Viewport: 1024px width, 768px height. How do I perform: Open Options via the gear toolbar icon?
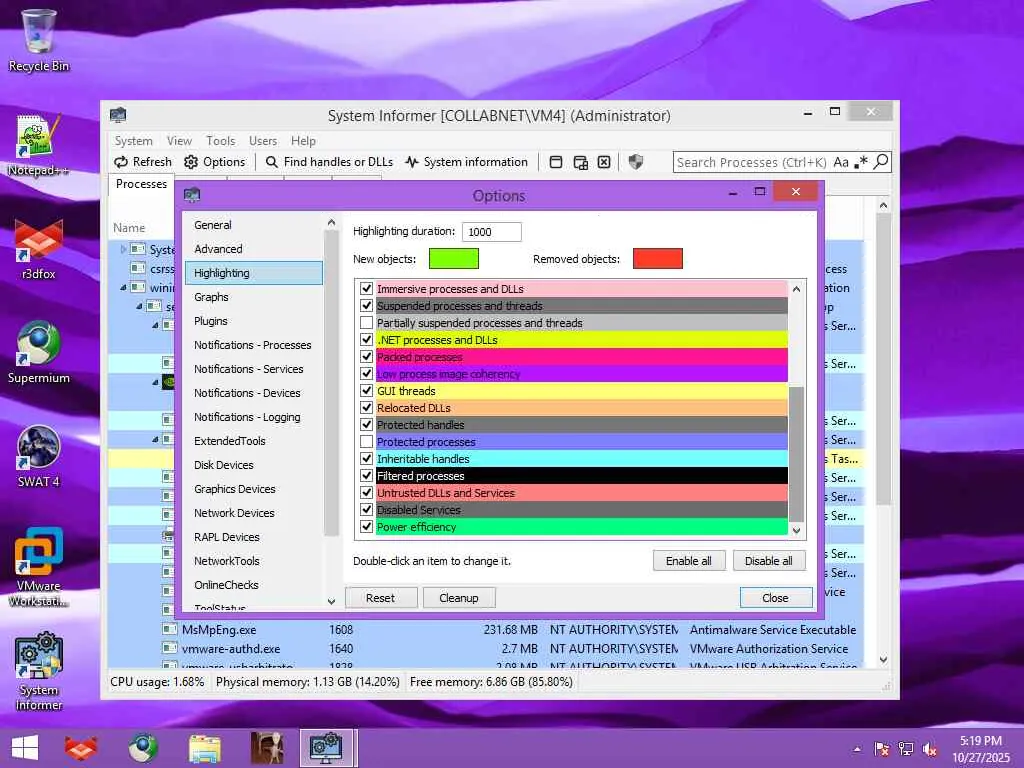click(191, 162)
